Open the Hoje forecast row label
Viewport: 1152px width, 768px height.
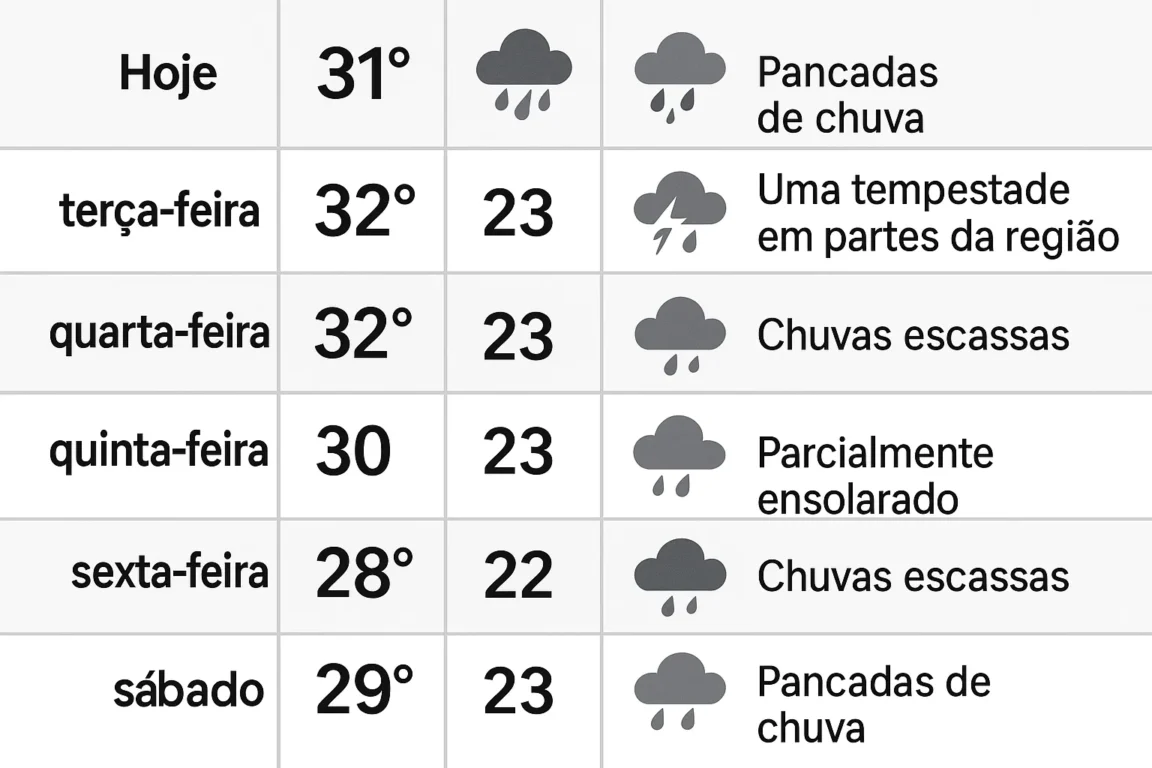tap(168, 74)
